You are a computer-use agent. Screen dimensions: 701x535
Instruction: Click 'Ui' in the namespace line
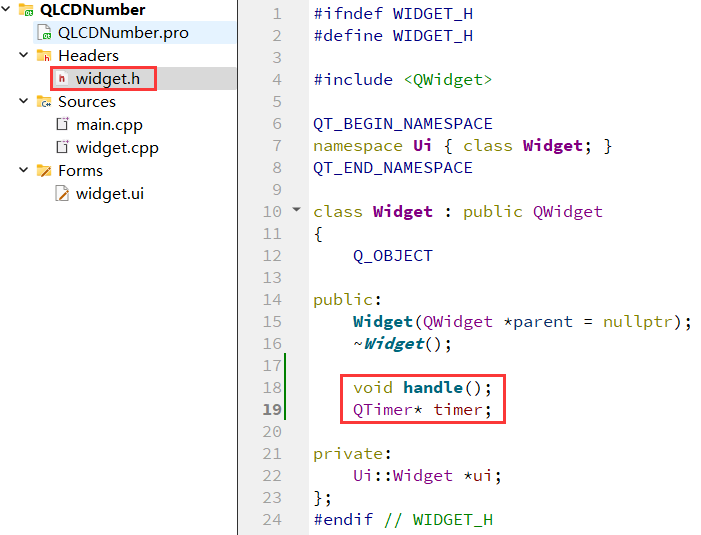[x=422, y=146]
